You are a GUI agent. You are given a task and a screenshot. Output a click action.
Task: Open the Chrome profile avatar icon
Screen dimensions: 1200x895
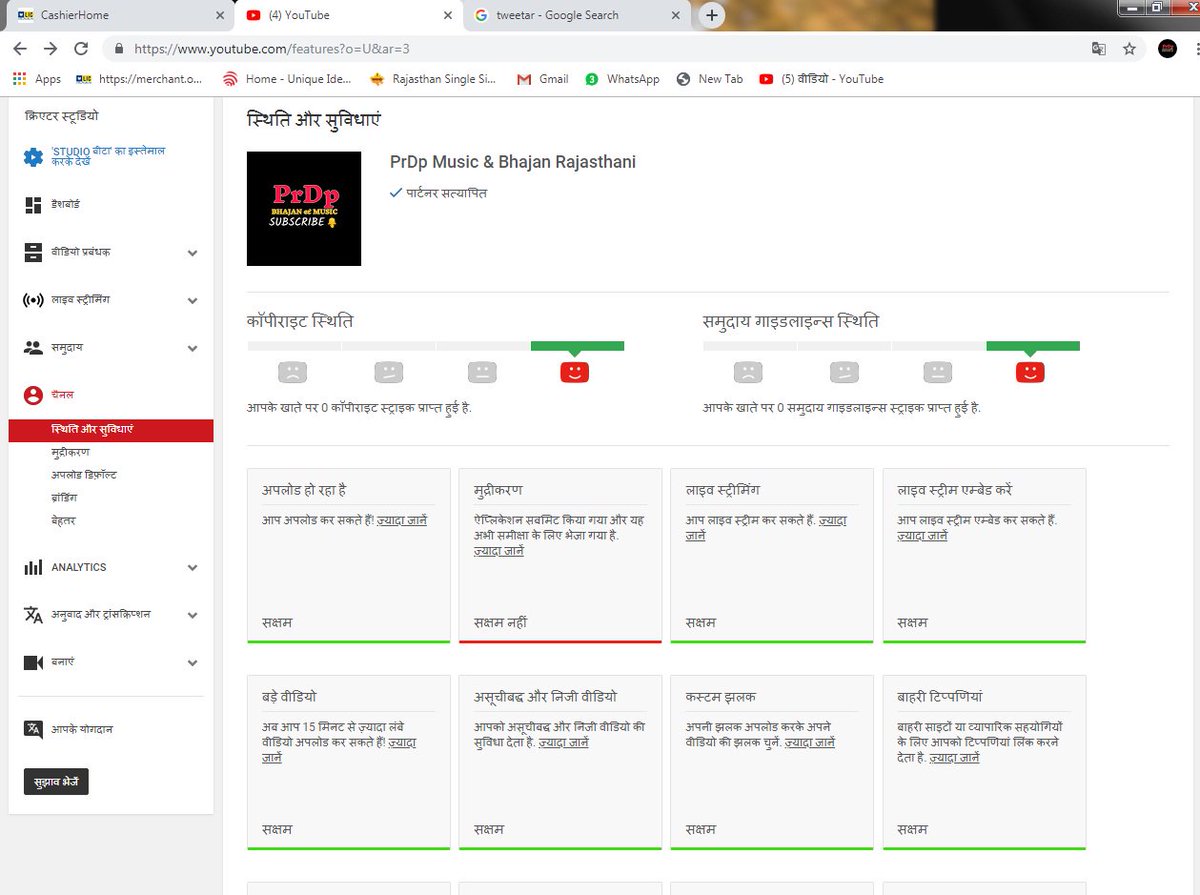coord(1167,48)
